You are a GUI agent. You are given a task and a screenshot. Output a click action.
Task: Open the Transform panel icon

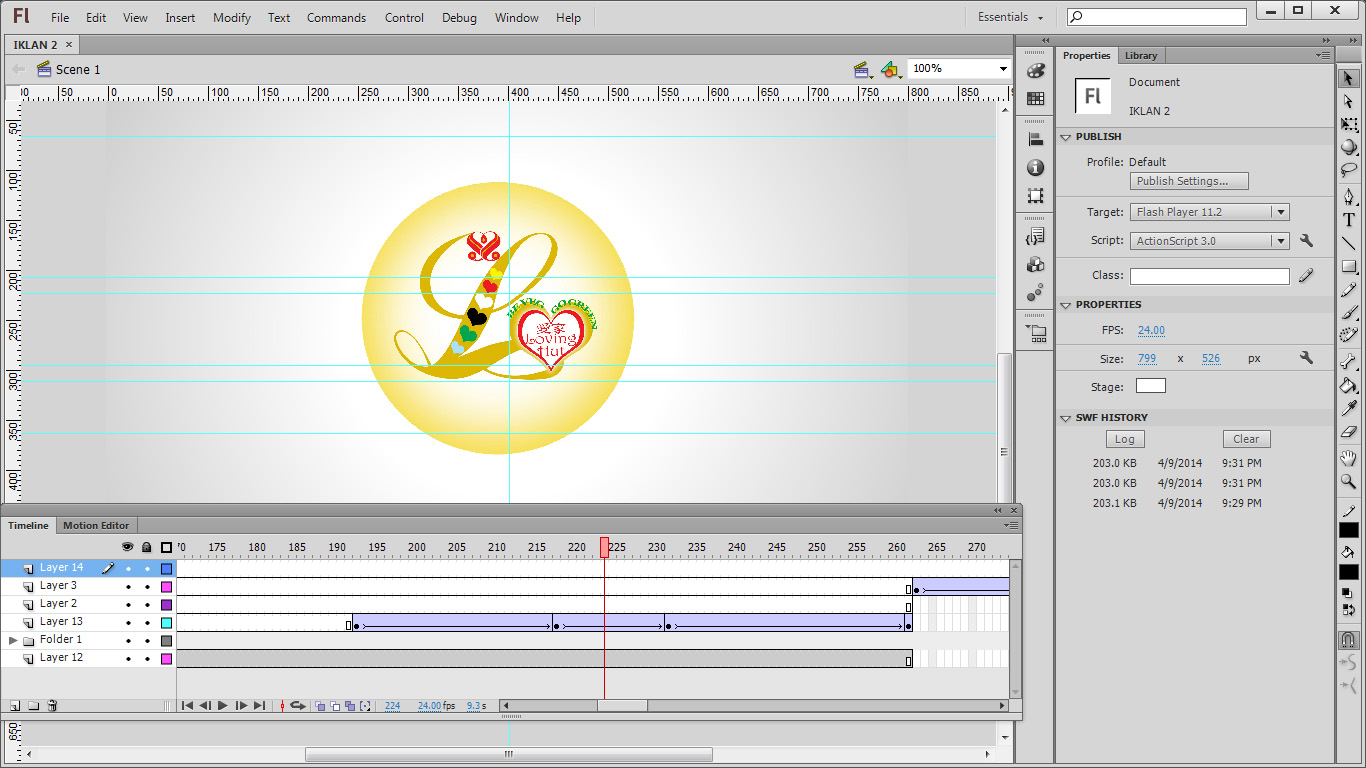tap(1035, 196)
